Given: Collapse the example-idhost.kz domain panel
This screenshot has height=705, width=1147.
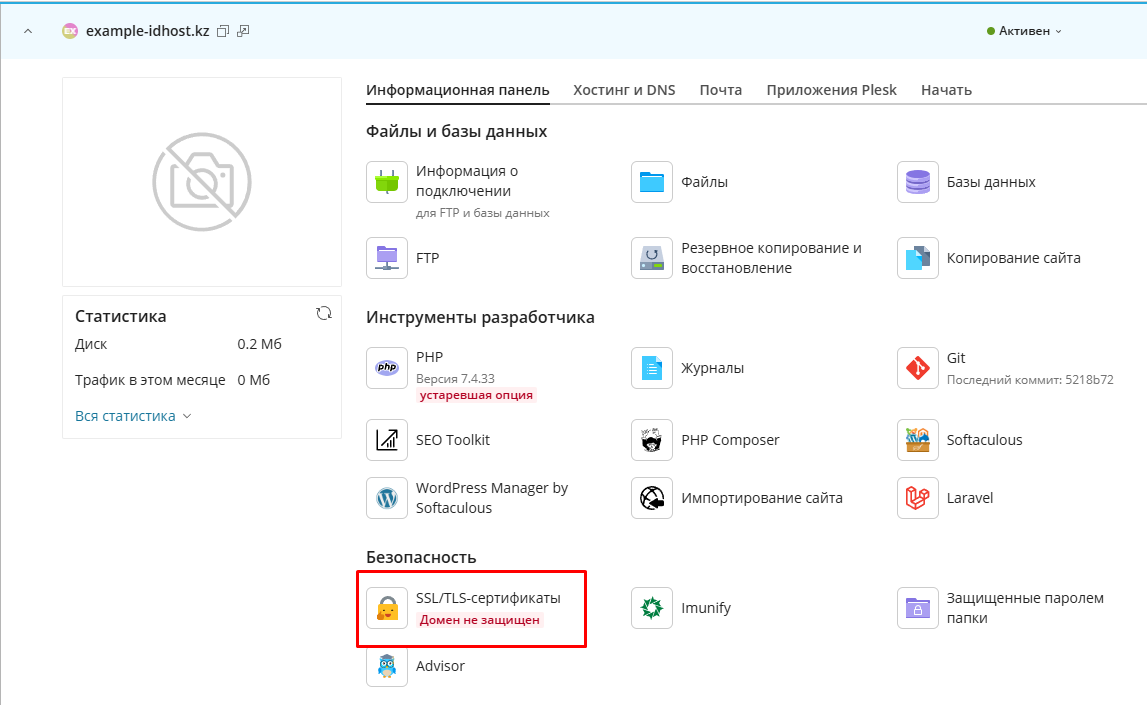Looking at the screenshot, I should click(28, 31).
